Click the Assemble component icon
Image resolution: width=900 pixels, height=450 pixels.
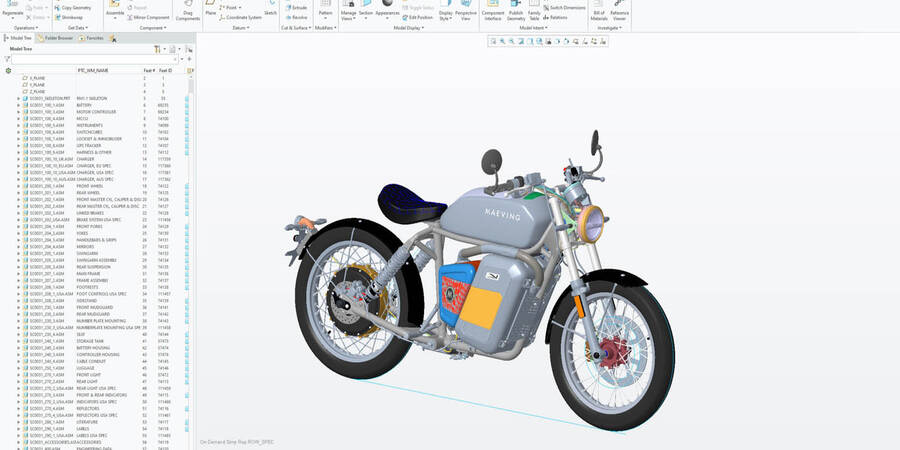(116, 10)
